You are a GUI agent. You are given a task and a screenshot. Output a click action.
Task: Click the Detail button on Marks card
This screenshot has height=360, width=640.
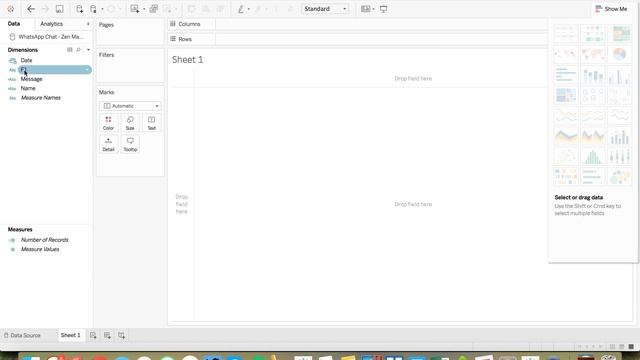[x=108, y=144]
